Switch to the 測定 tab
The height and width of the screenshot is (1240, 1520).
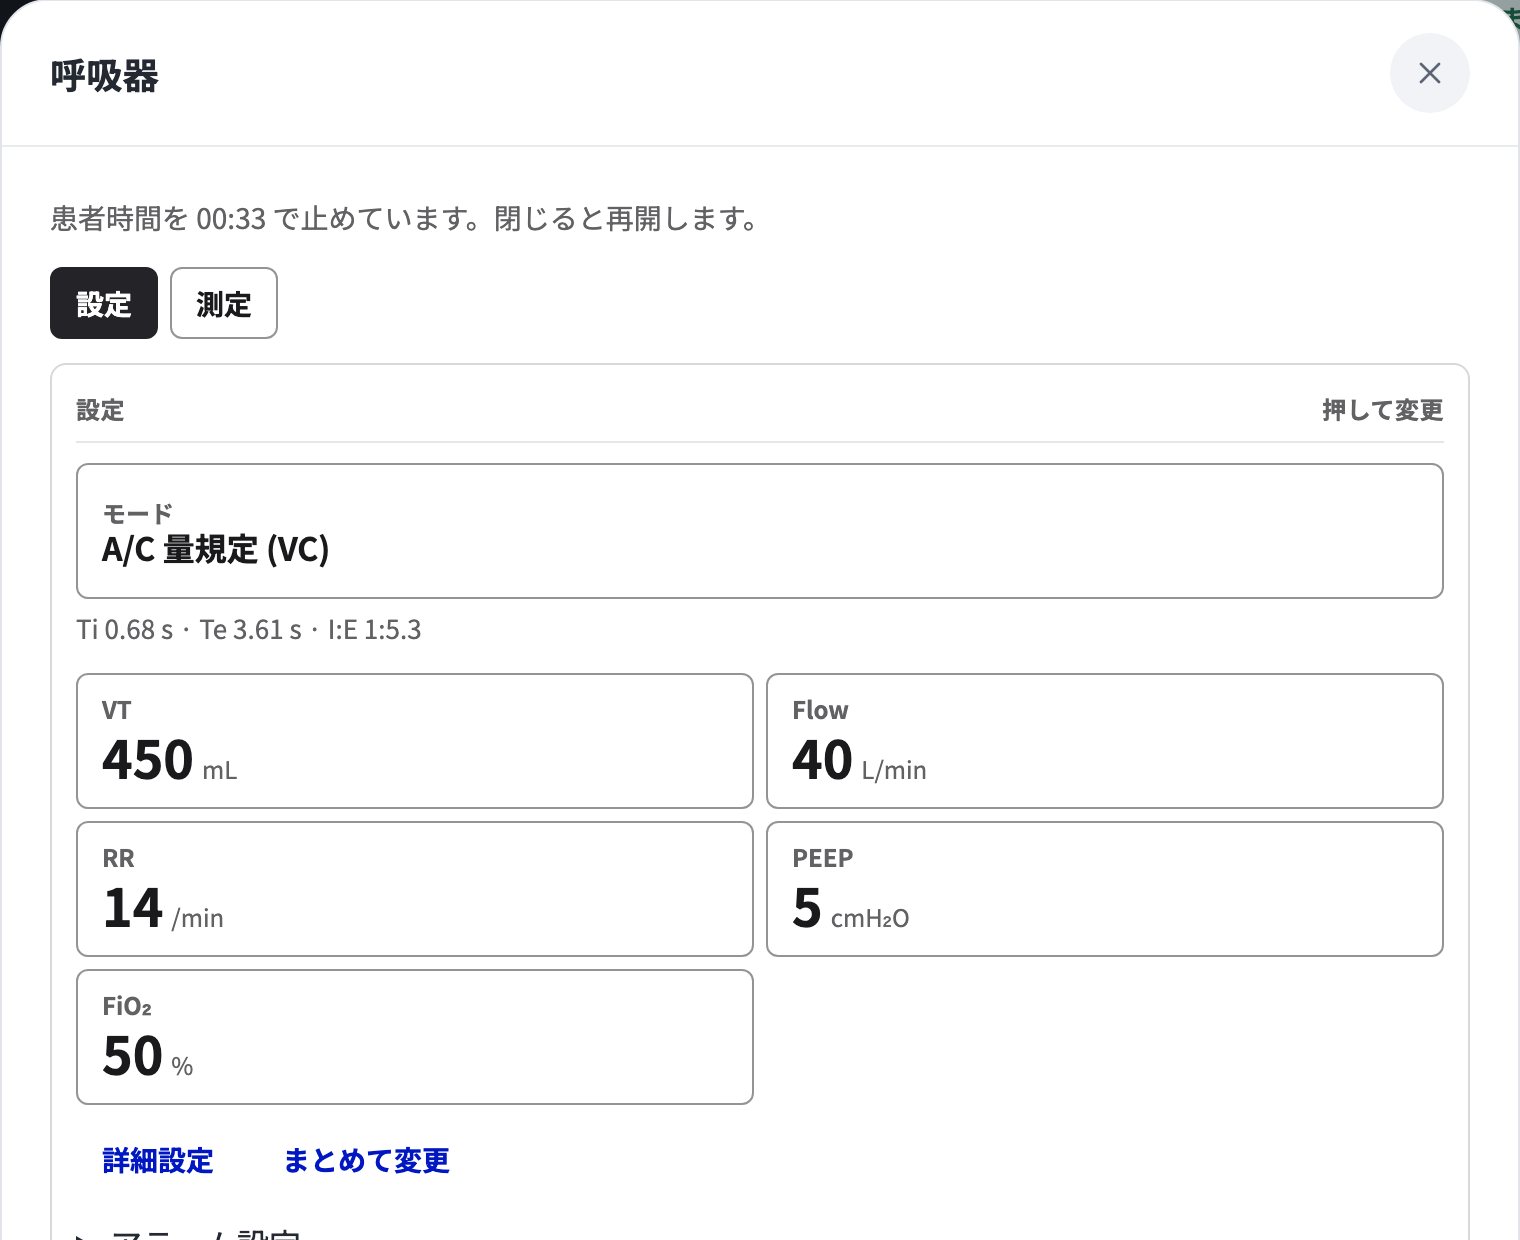pos(224,303)
